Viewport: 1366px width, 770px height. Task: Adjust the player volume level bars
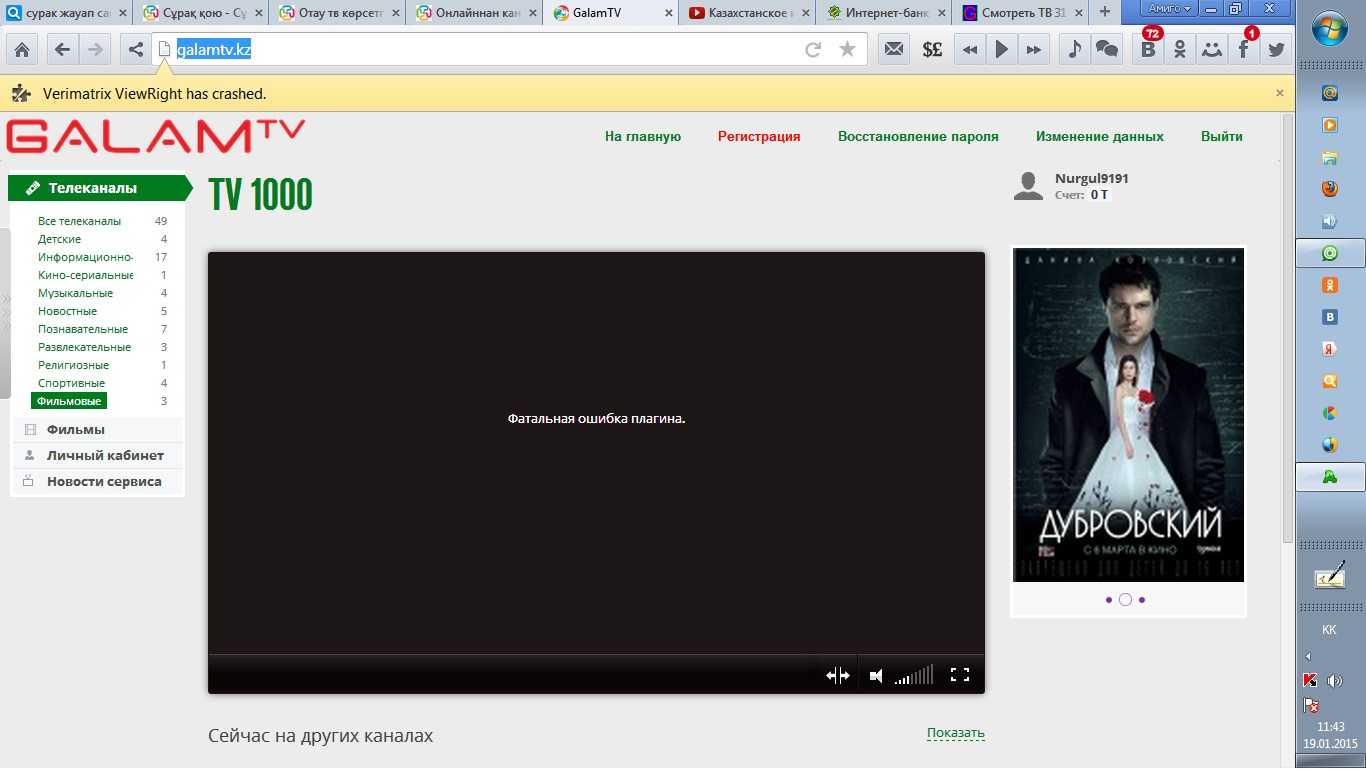tap(914, 676)
